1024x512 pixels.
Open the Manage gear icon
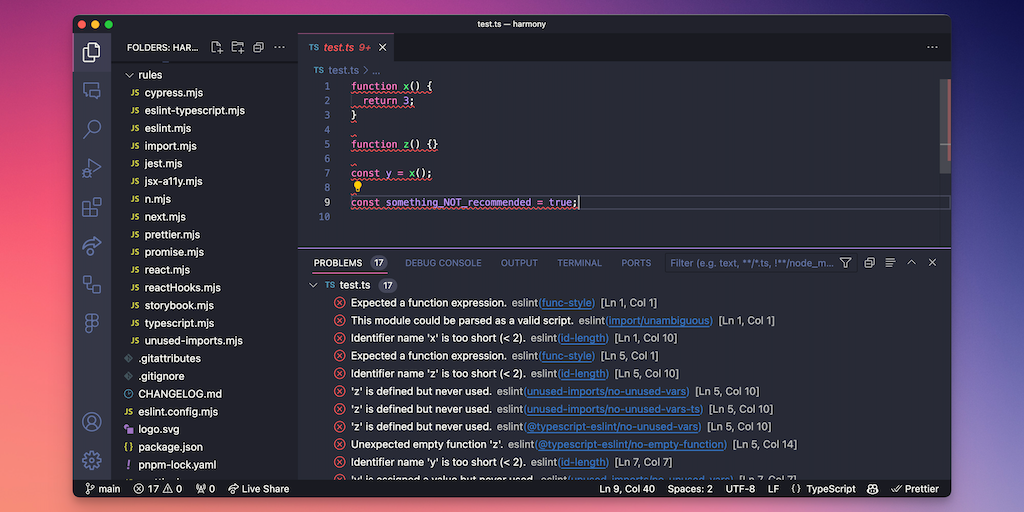point(92,460)
